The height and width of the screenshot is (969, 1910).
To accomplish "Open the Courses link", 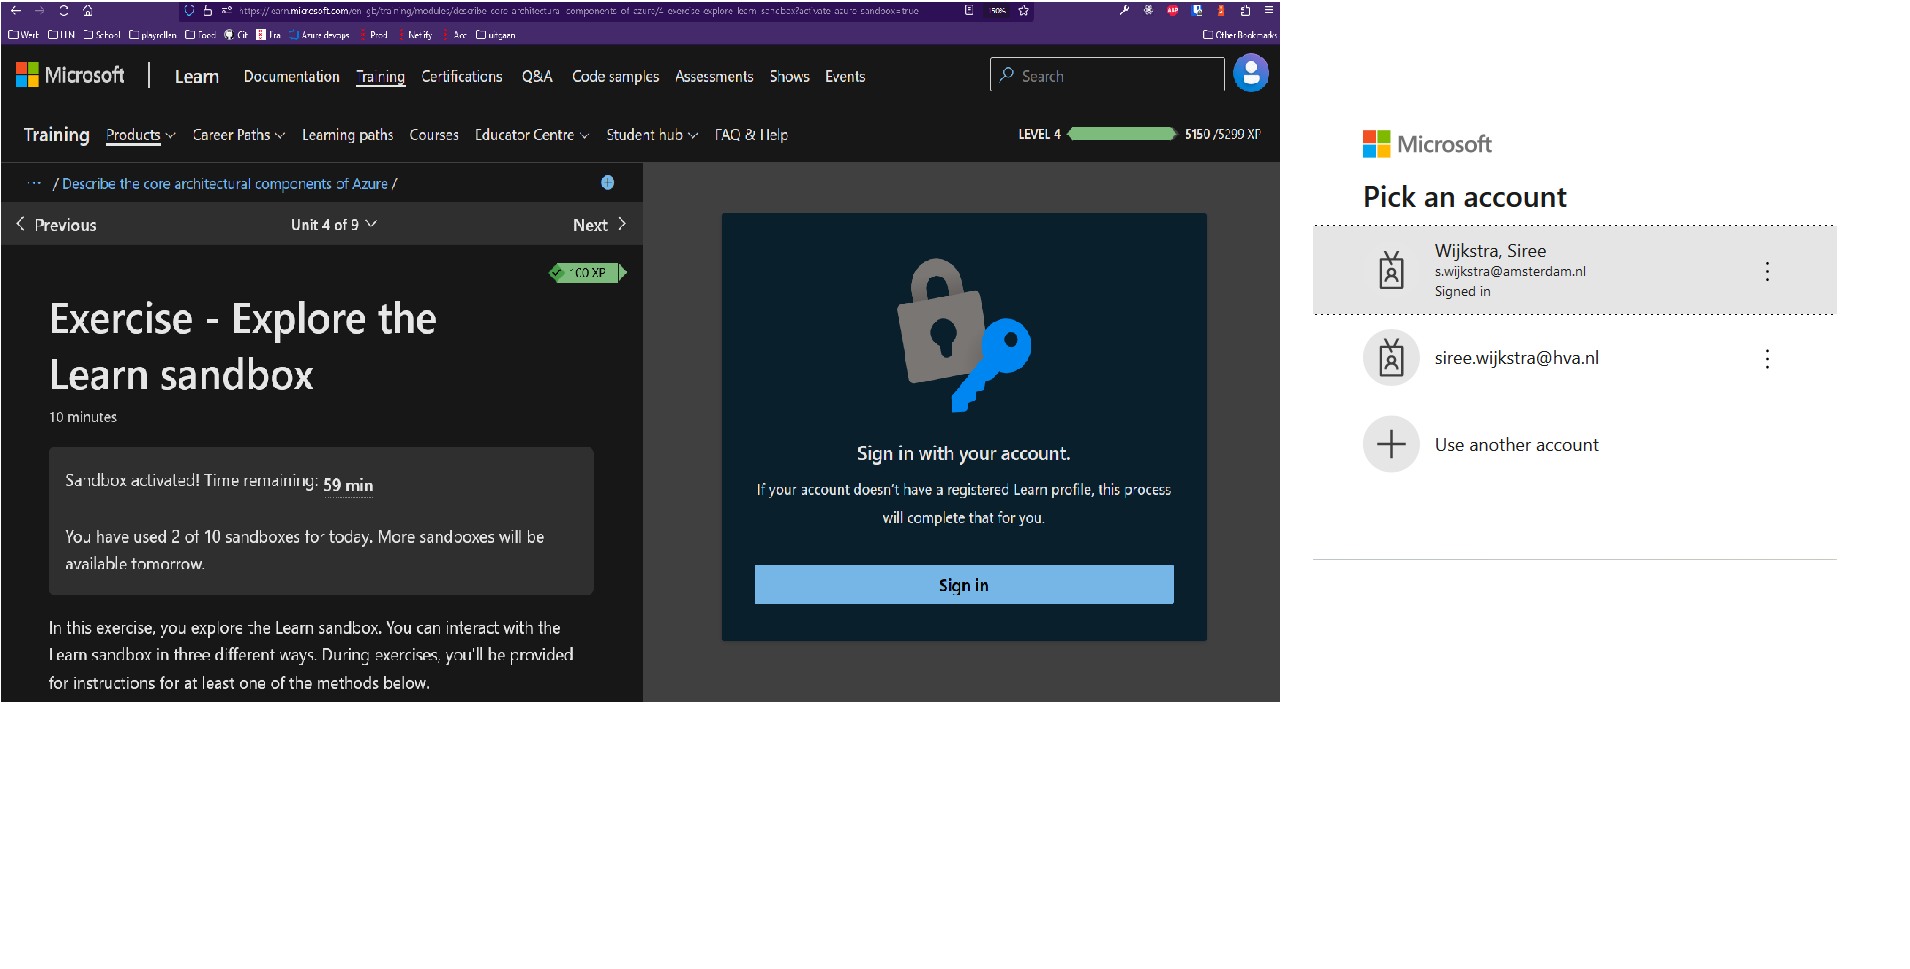I will click(434, 135).
